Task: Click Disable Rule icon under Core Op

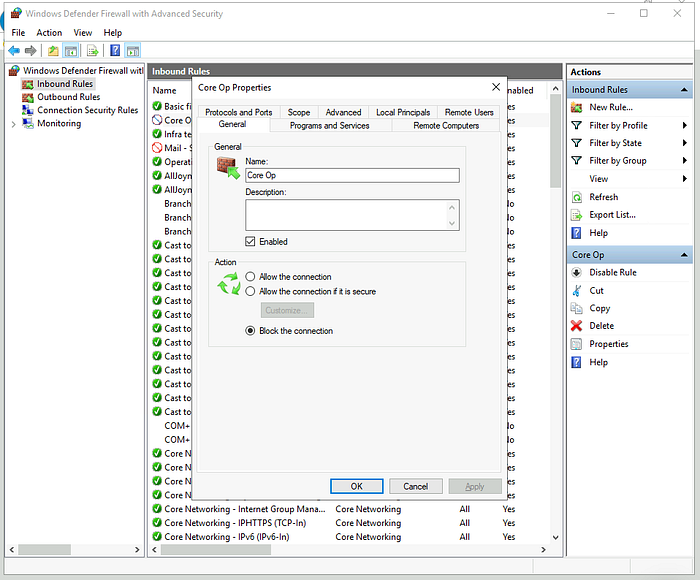Action: tap(576, 272)
